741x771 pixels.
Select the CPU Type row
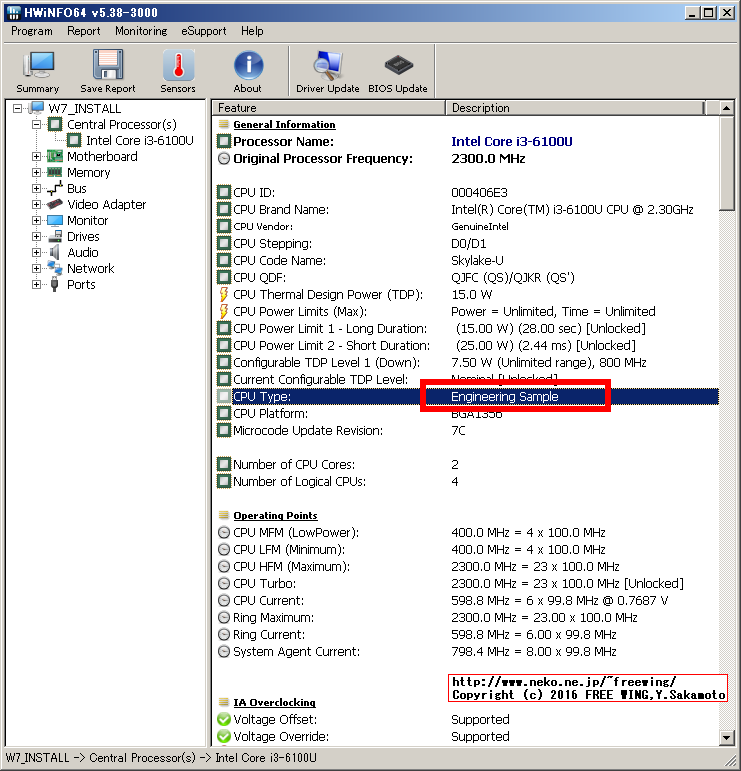tap(468, 396)
